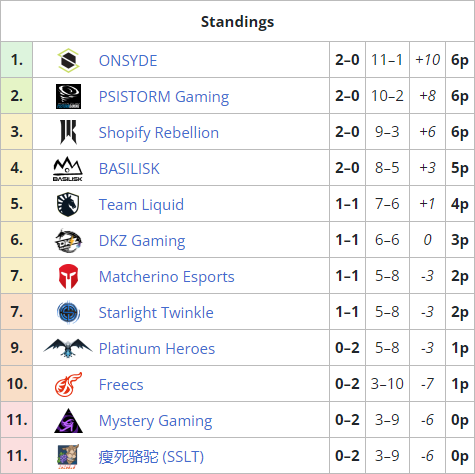Click the Mystery Gaming purple triangle logo
The height and width of the screenshot is (474, 475).
click(x=68, y=421)
